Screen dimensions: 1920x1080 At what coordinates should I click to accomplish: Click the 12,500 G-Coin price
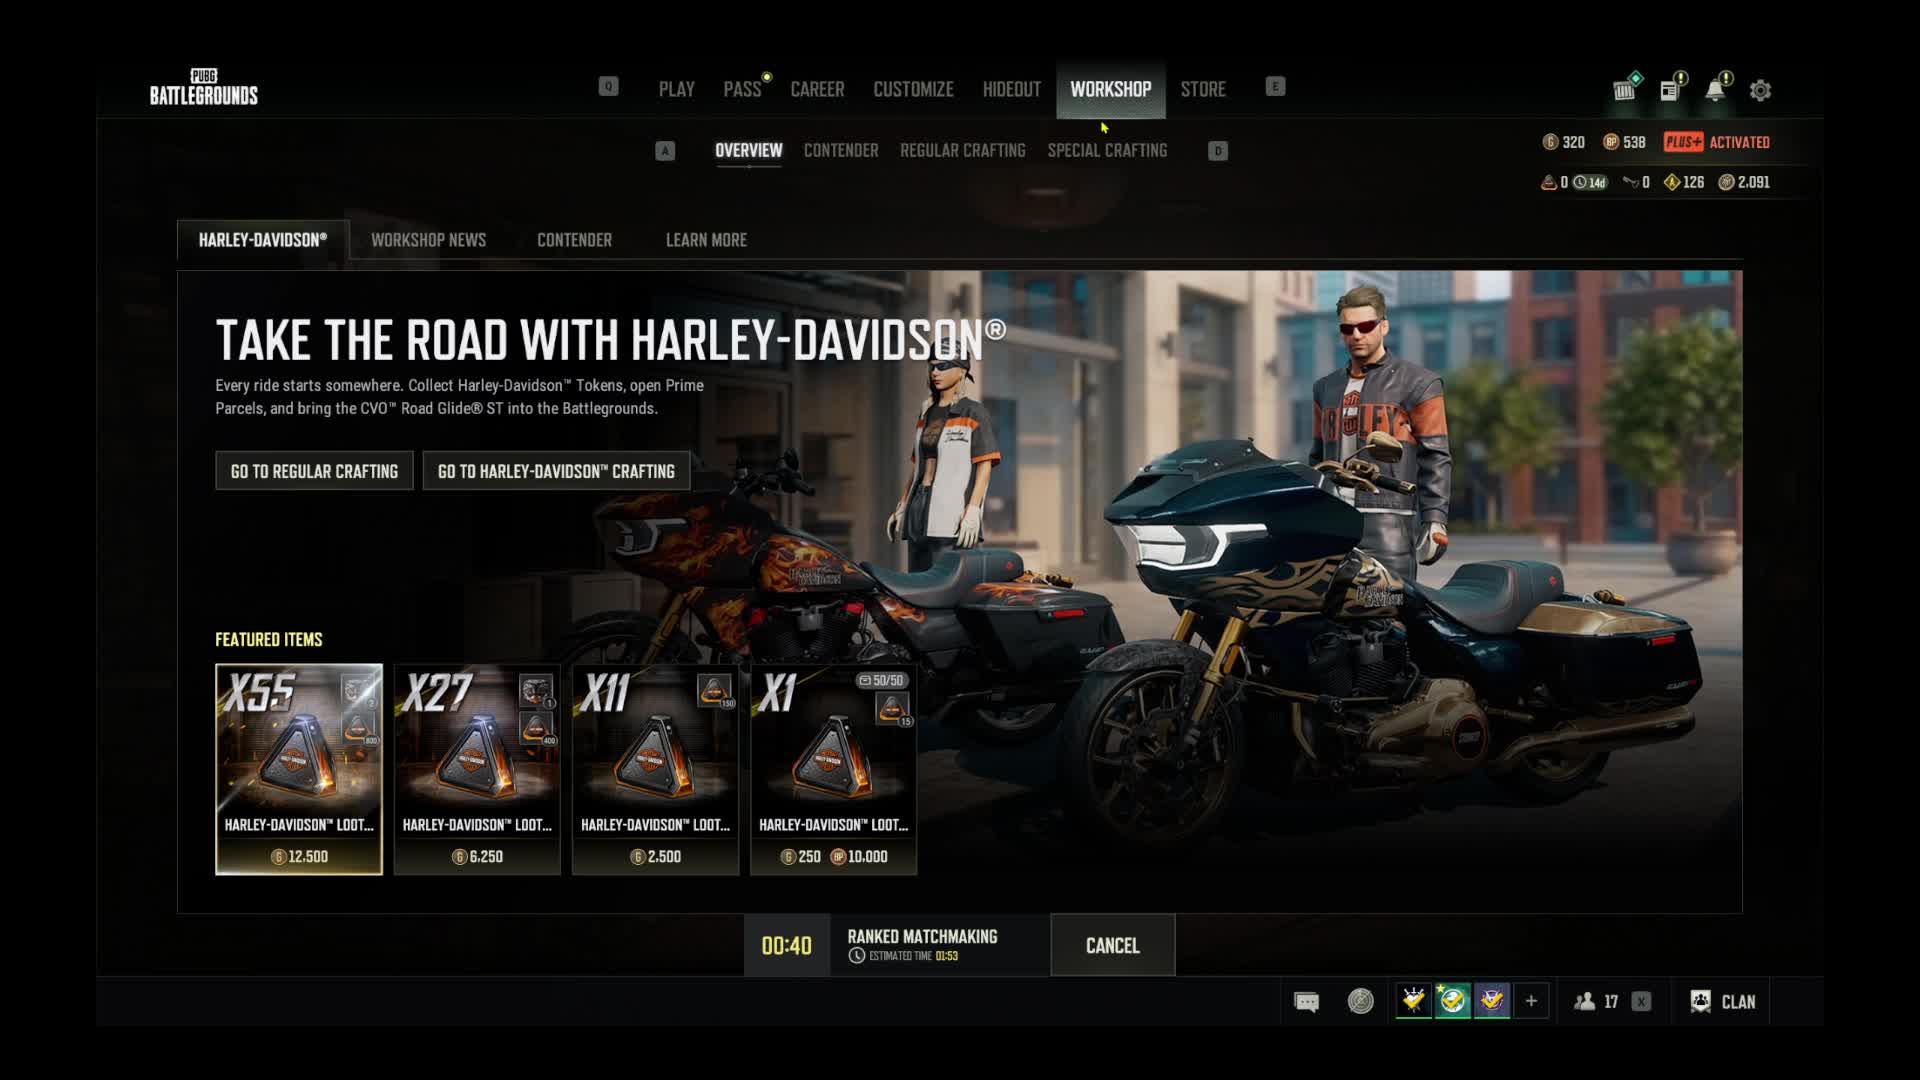pyautogui.click(x=299, y=857)
